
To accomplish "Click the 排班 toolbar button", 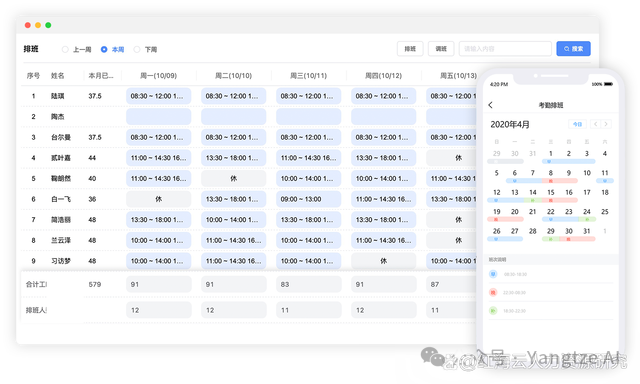I will tap(410, 49).
